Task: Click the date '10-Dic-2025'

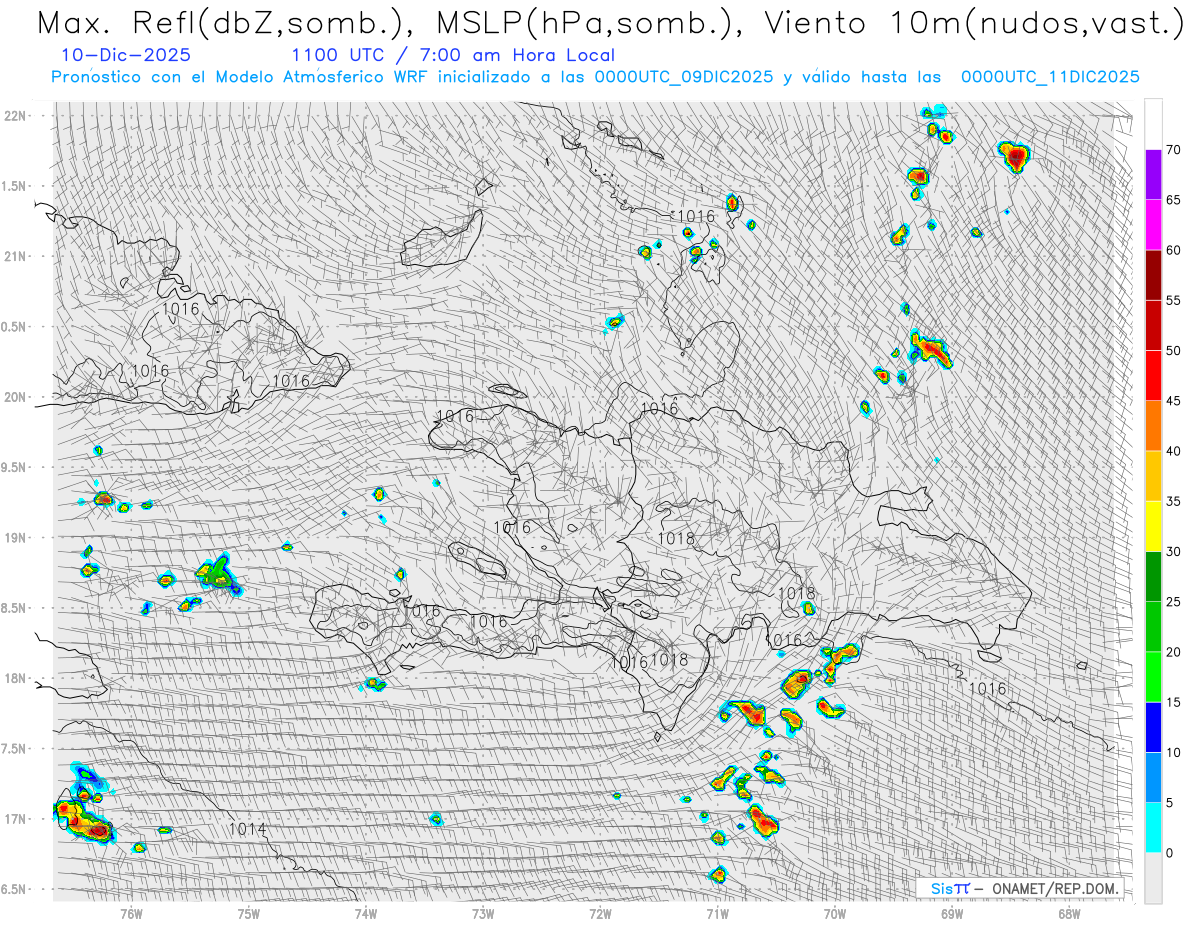Action: (126, 55)
